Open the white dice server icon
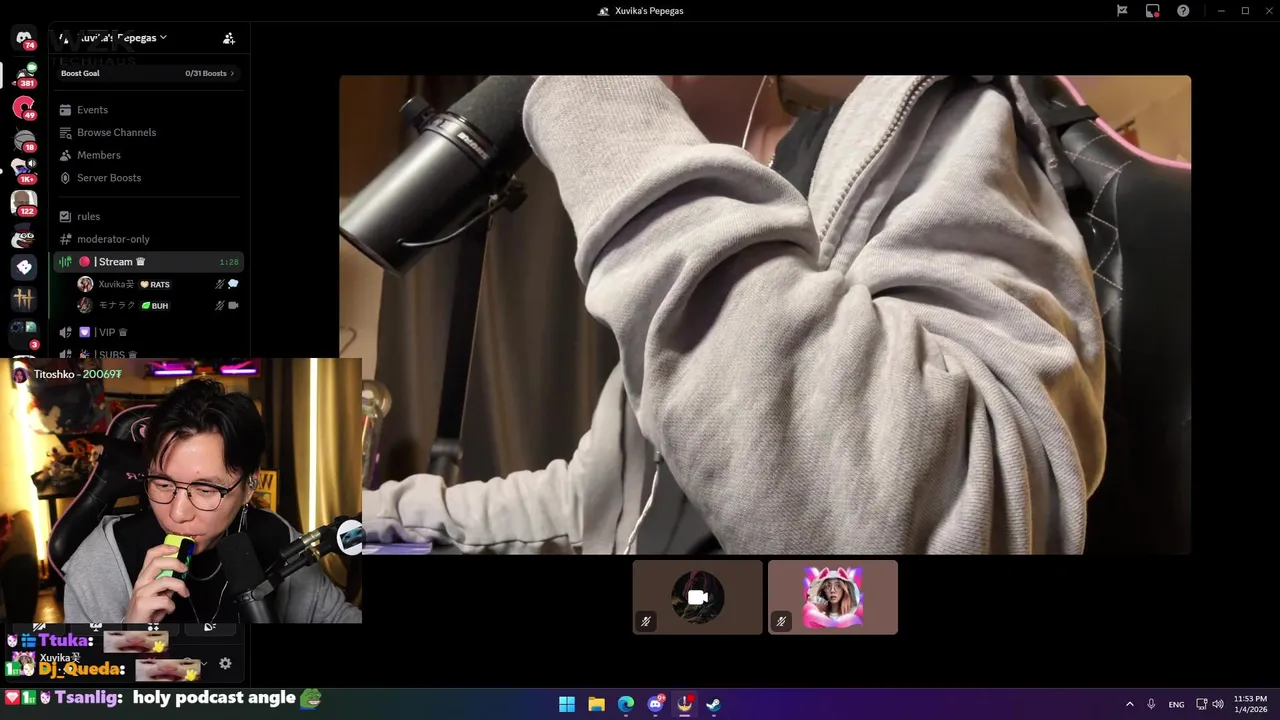This screenshot has width=1280, height=720. click(x=24, y=267)
